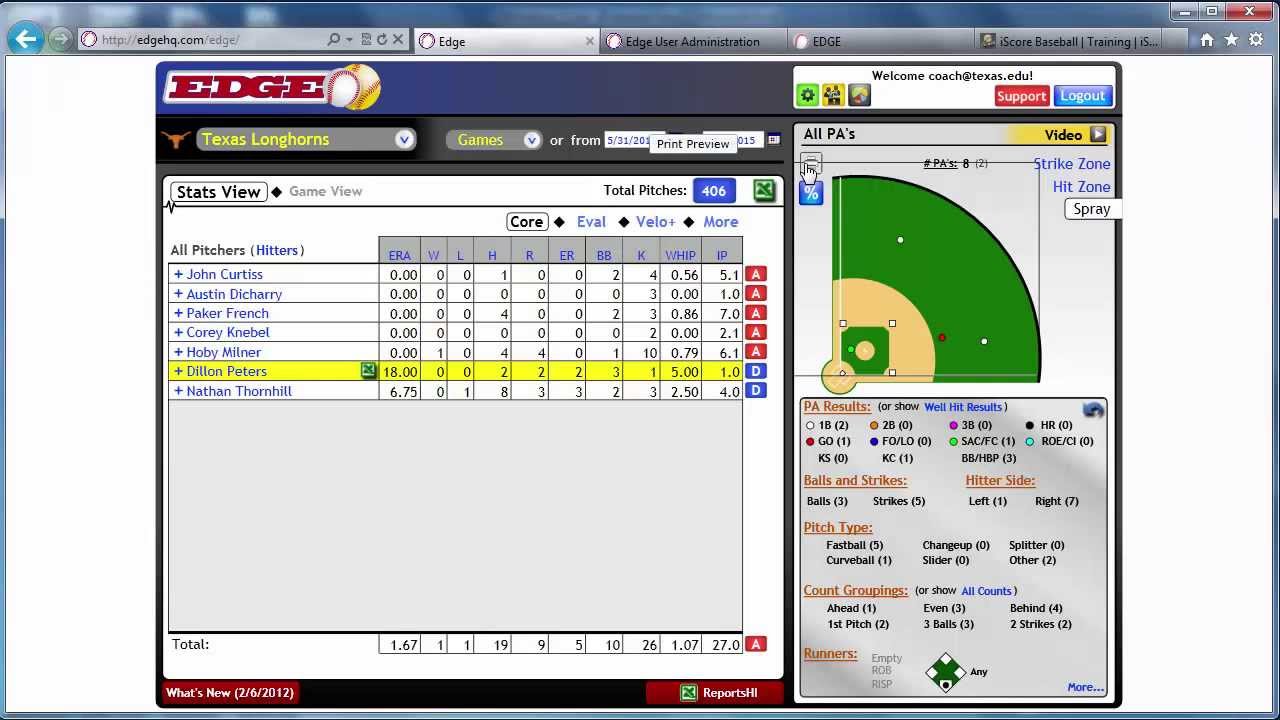The width and height of the screenshot is (1280, 720).
Task: Expand John Curtiss row with plus sign
Action: click(178, 274)
